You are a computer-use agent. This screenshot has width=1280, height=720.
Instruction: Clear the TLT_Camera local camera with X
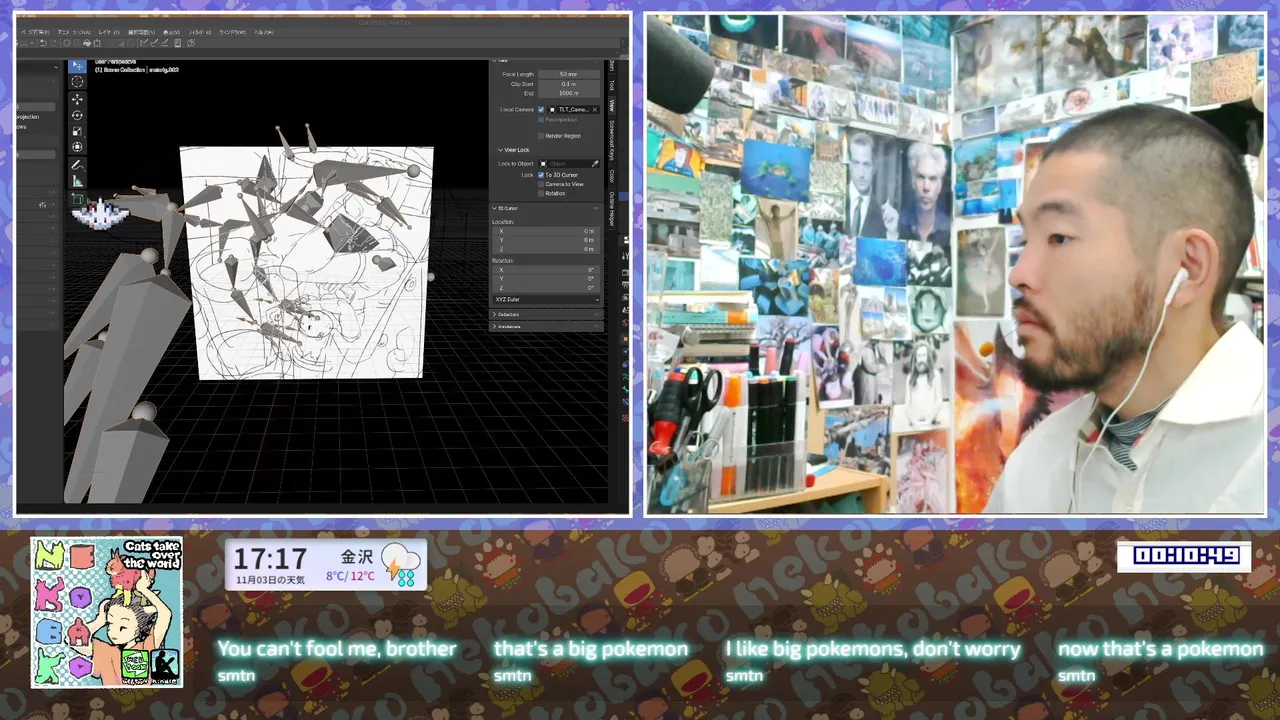click(x=595, y=109)
